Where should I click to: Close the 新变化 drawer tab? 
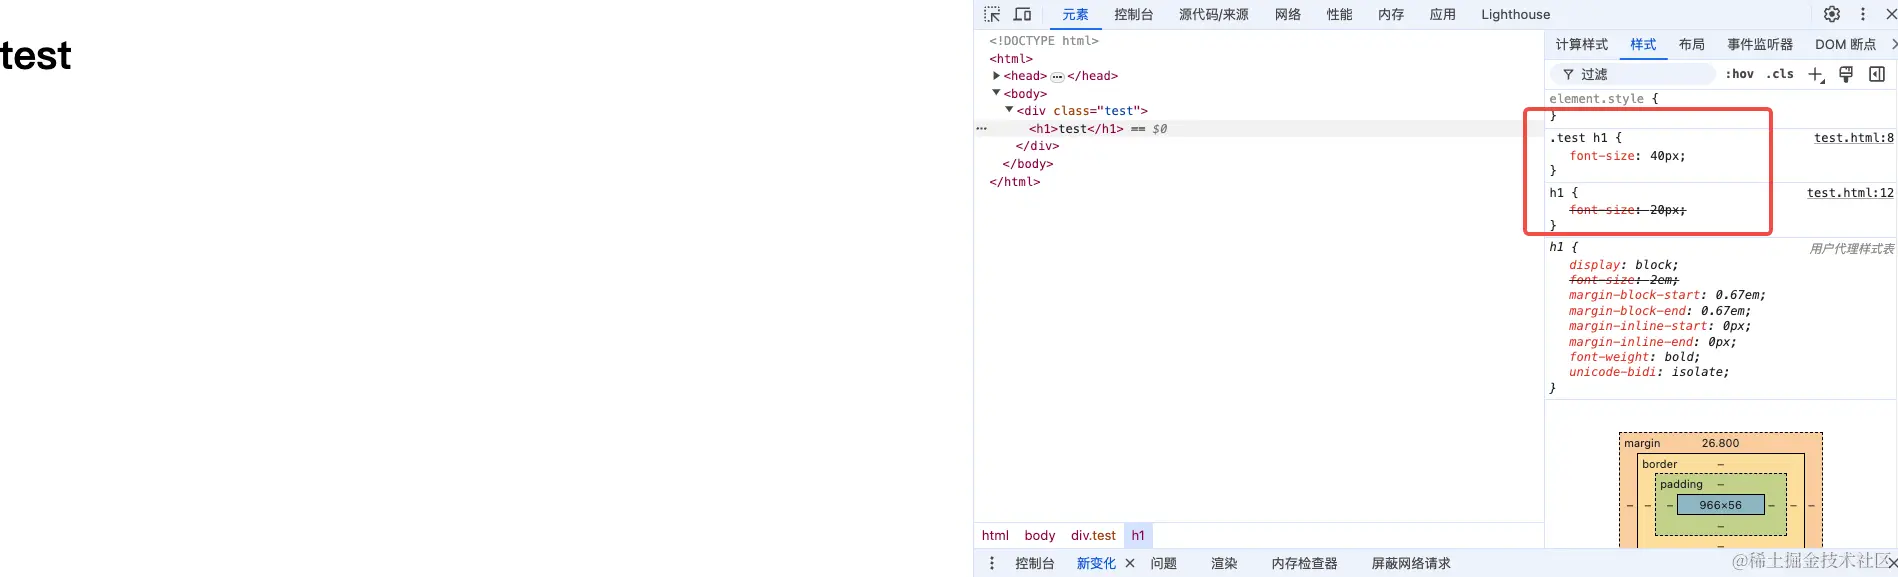point(1130,563)
